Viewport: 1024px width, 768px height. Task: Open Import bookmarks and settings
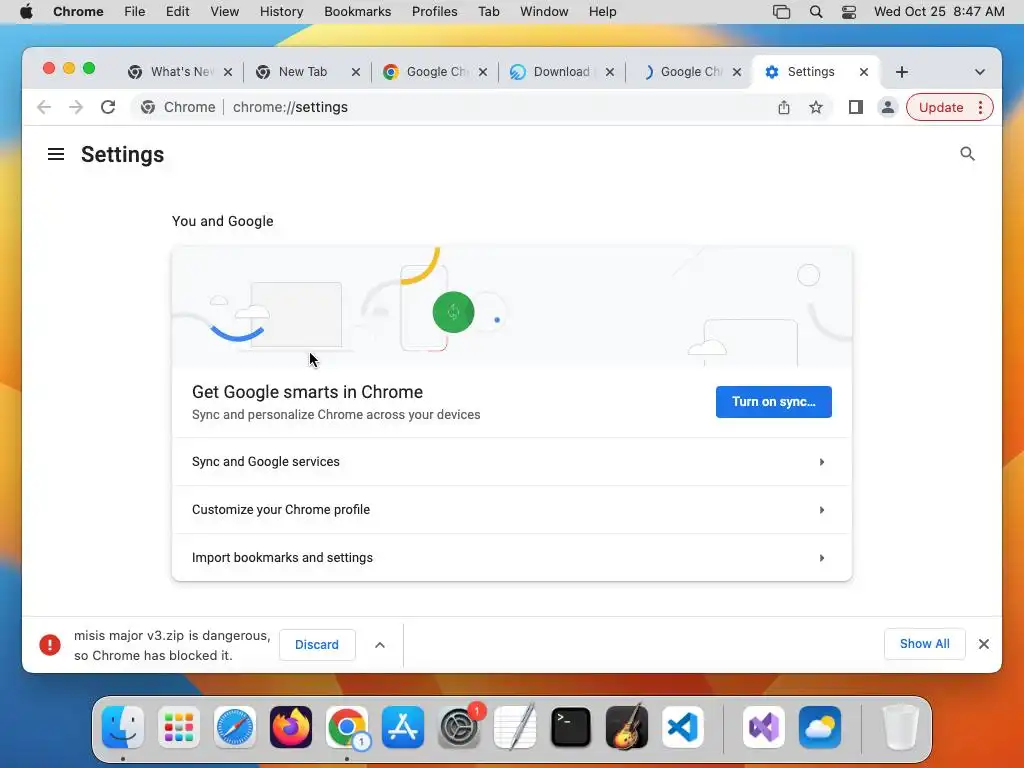point(511,558)
